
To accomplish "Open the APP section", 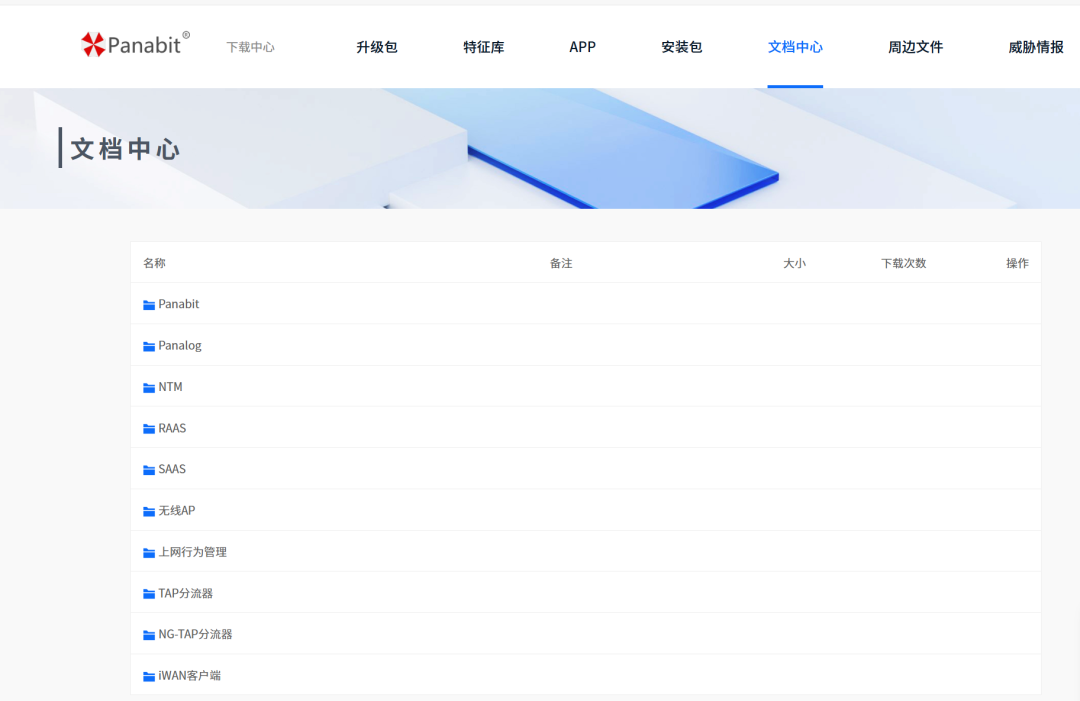I will 582,47.
